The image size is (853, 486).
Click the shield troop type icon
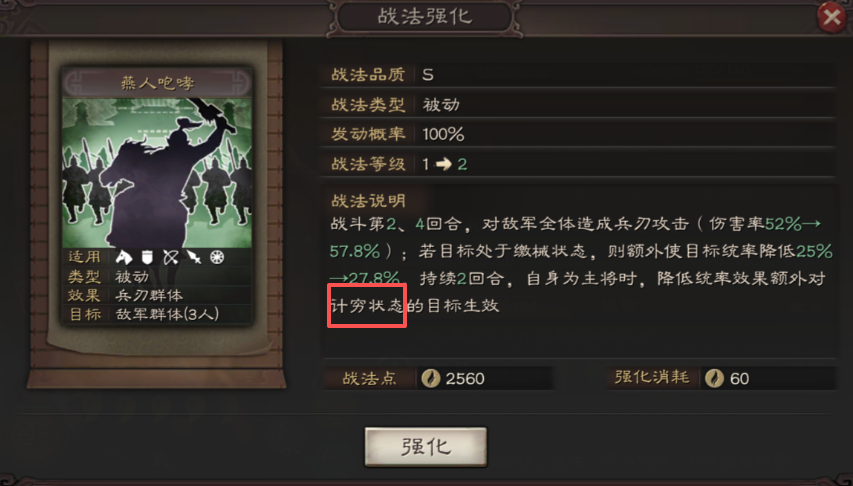(x=147, y=257)
